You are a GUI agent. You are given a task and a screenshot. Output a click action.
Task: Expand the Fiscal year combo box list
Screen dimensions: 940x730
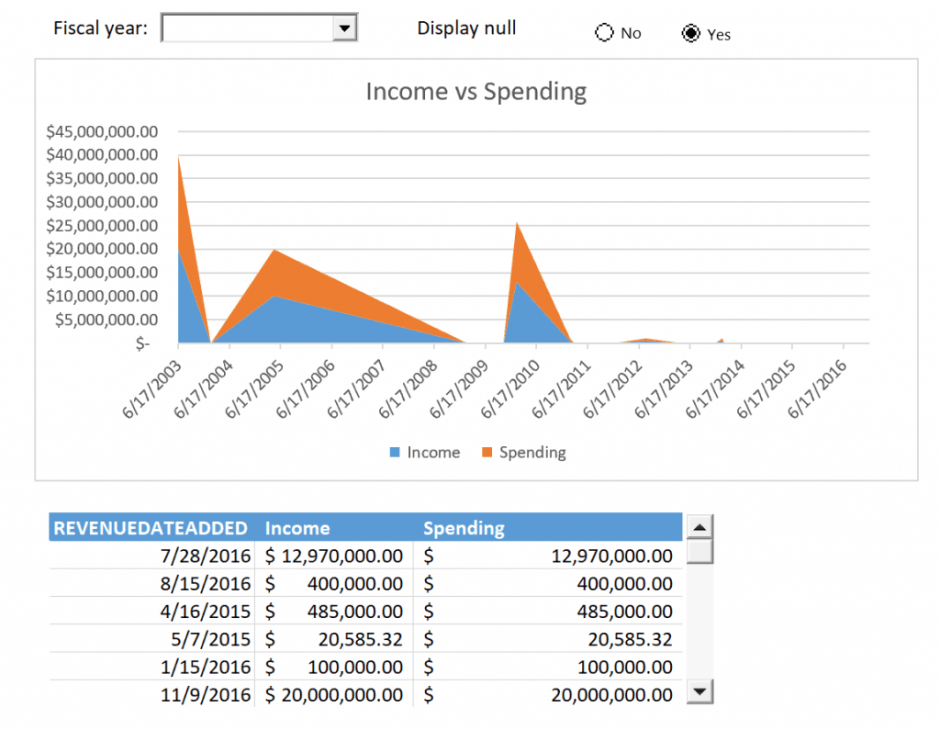click(344, 27)
